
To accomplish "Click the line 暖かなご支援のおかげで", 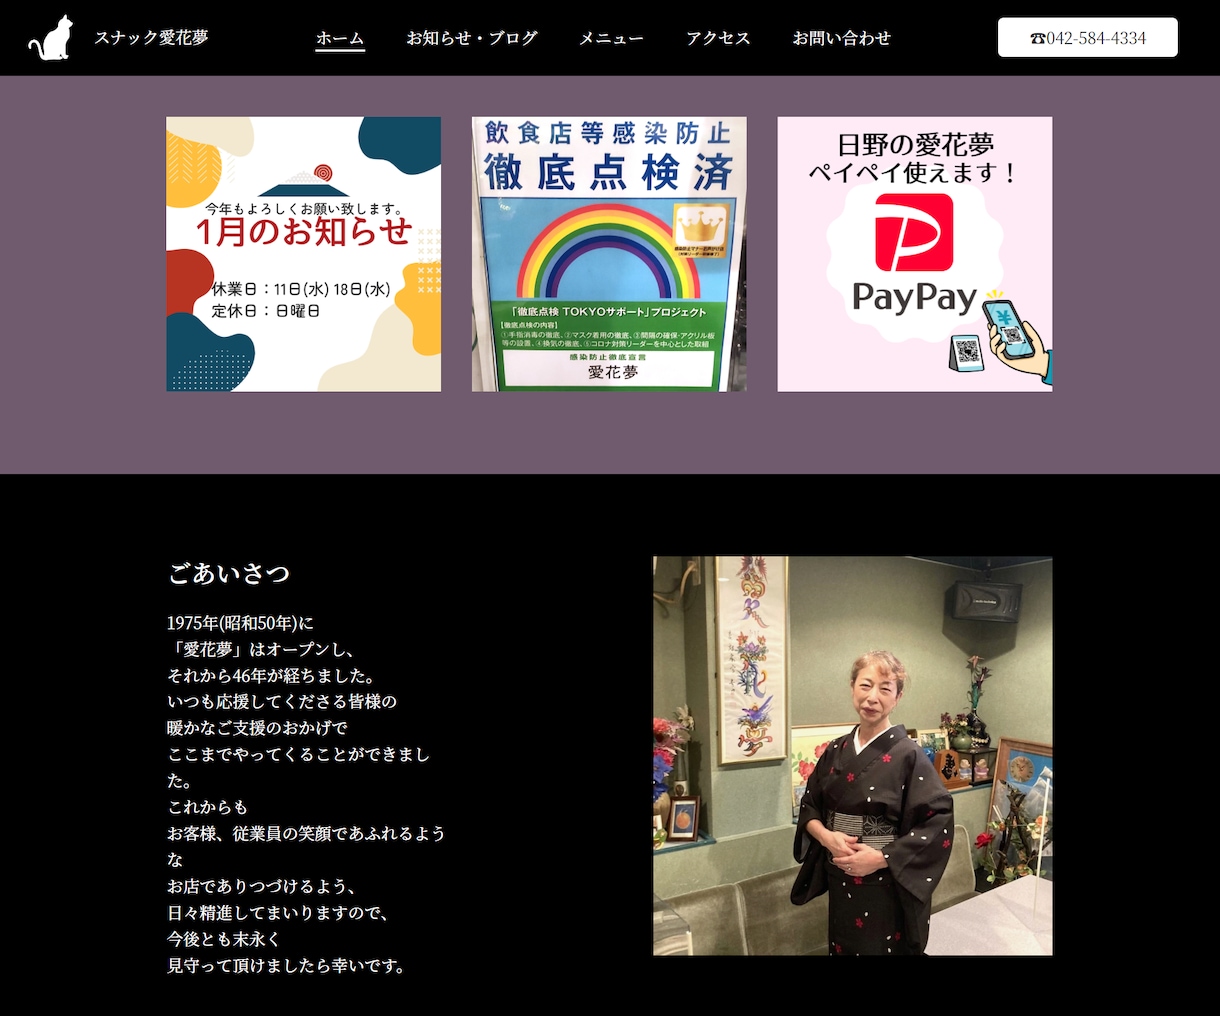I will (x=258, y=727).
